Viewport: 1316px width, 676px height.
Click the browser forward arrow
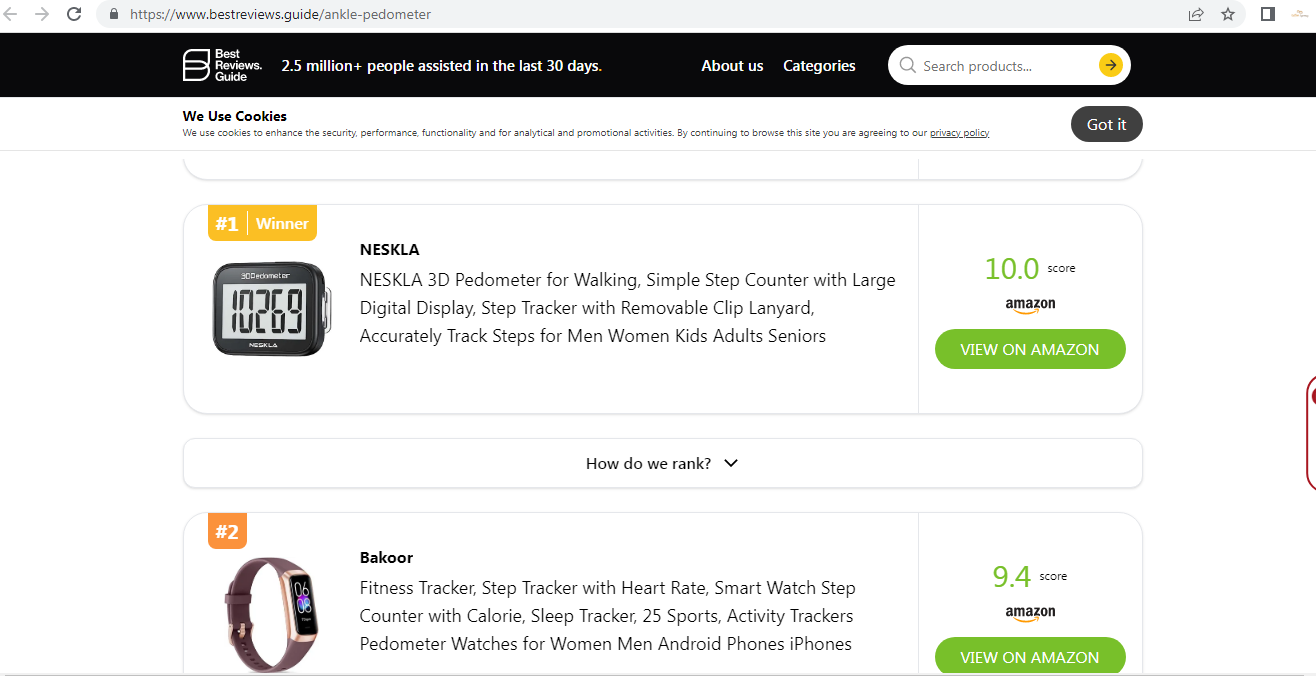coord(42,14)
